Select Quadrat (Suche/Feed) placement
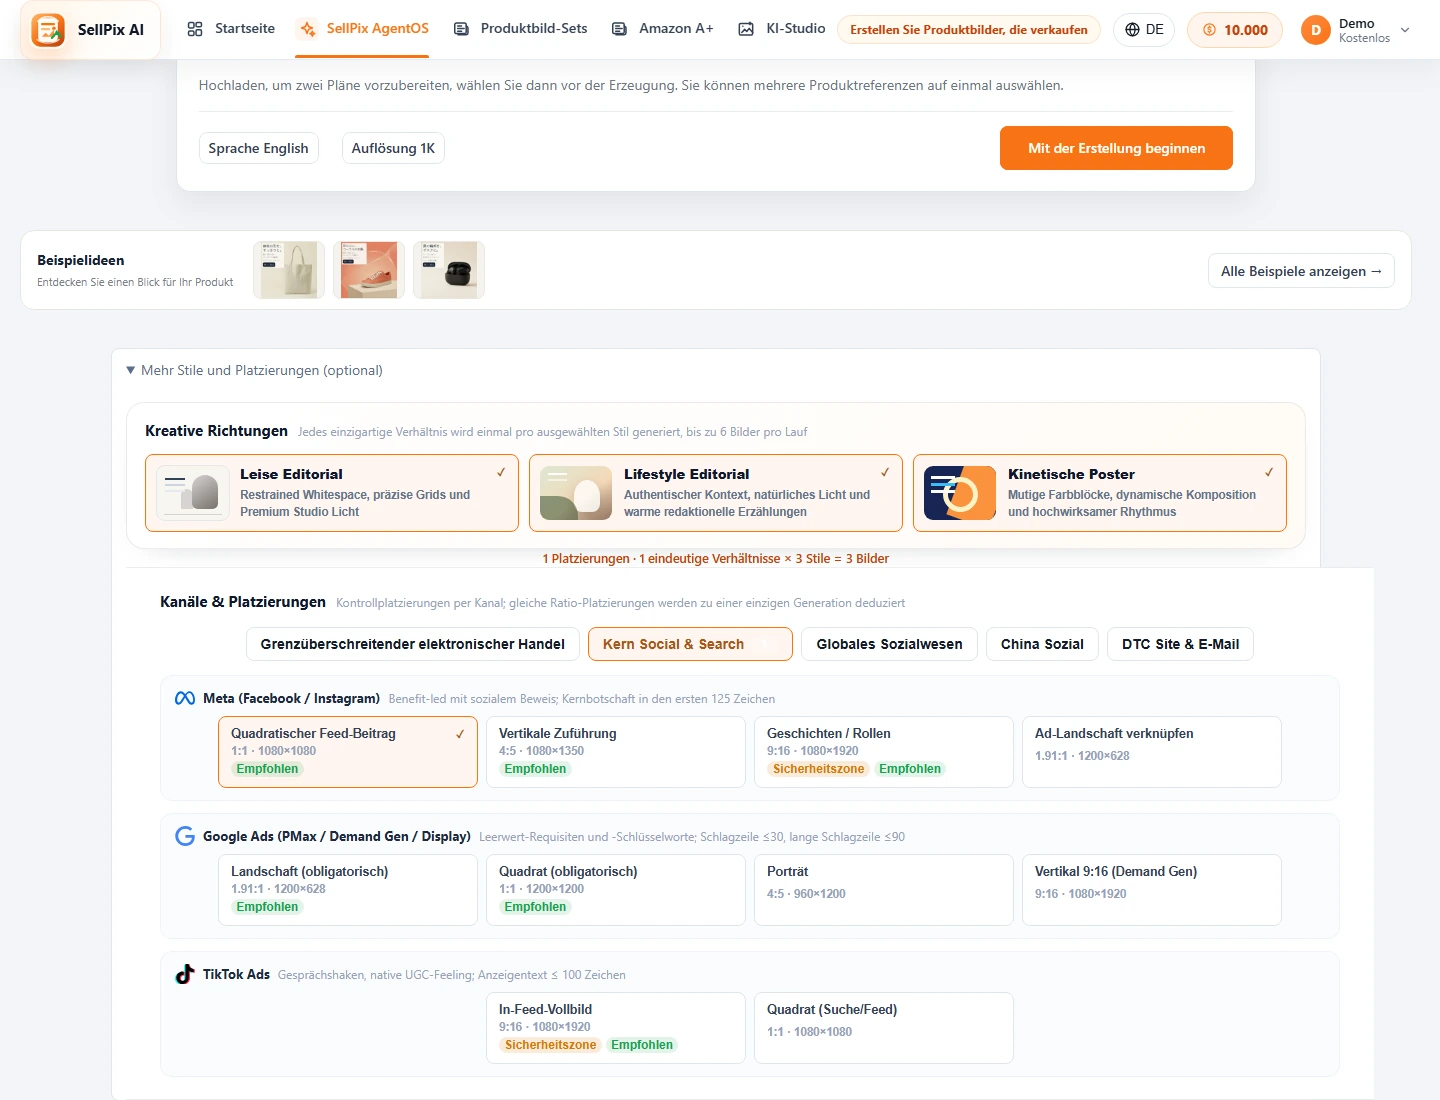The width and height of the screenshot is (1440, 1100). coord(884,1028)
